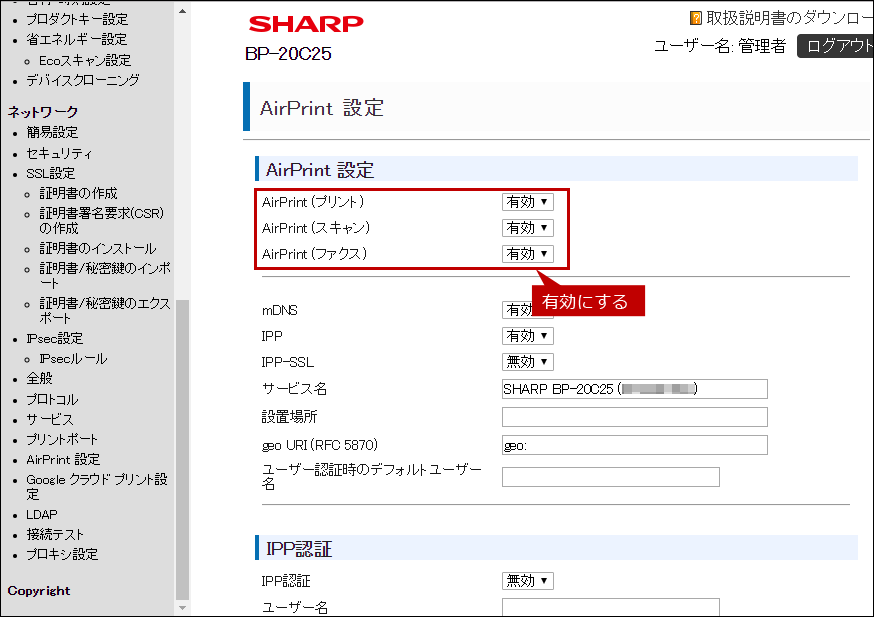874x617 pixels.
Task: Click the default user name field
Action: click(x=610, y=477)
